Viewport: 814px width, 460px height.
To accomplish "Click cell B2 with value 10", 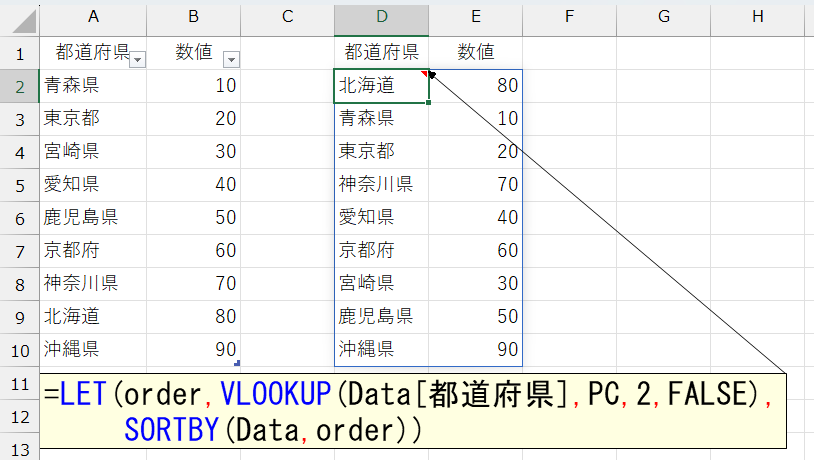I will pyautogui.click(x=194, y=86).
